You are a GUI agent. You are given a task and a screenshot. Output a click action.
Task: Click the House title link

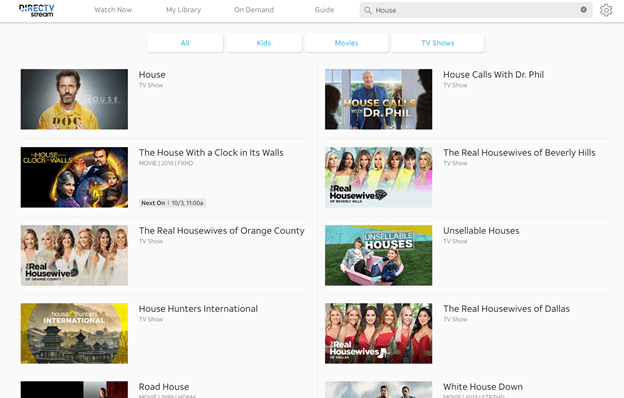[152, 74]
